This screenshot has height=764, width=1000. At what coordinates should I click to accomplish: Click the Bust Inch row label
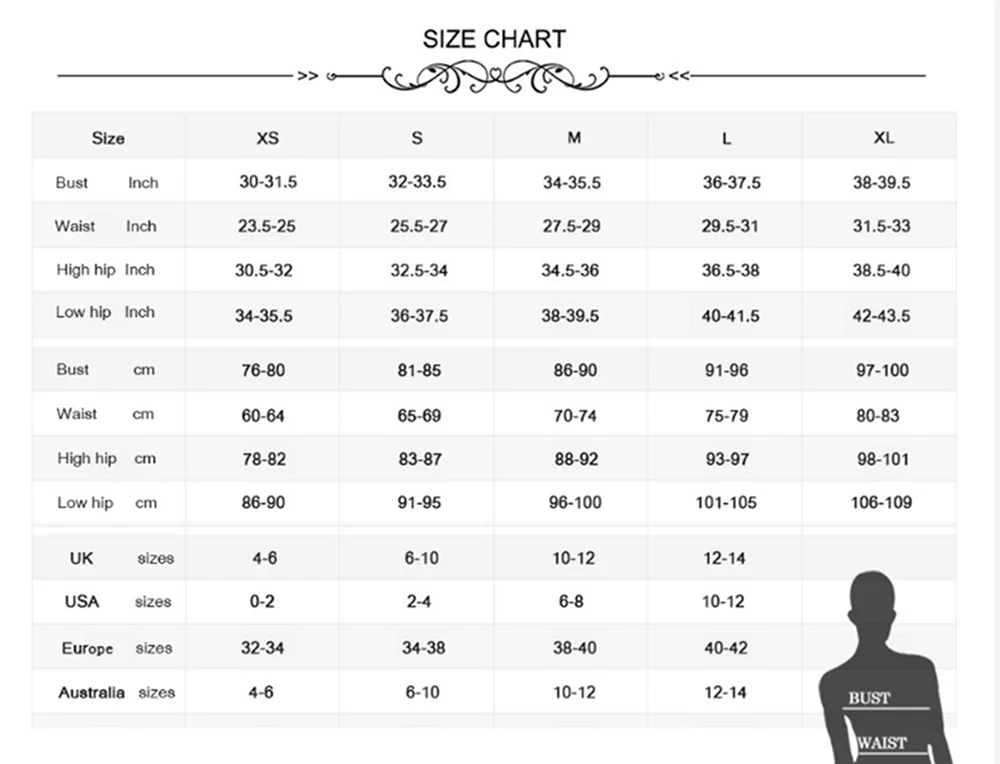coord(107,183)
